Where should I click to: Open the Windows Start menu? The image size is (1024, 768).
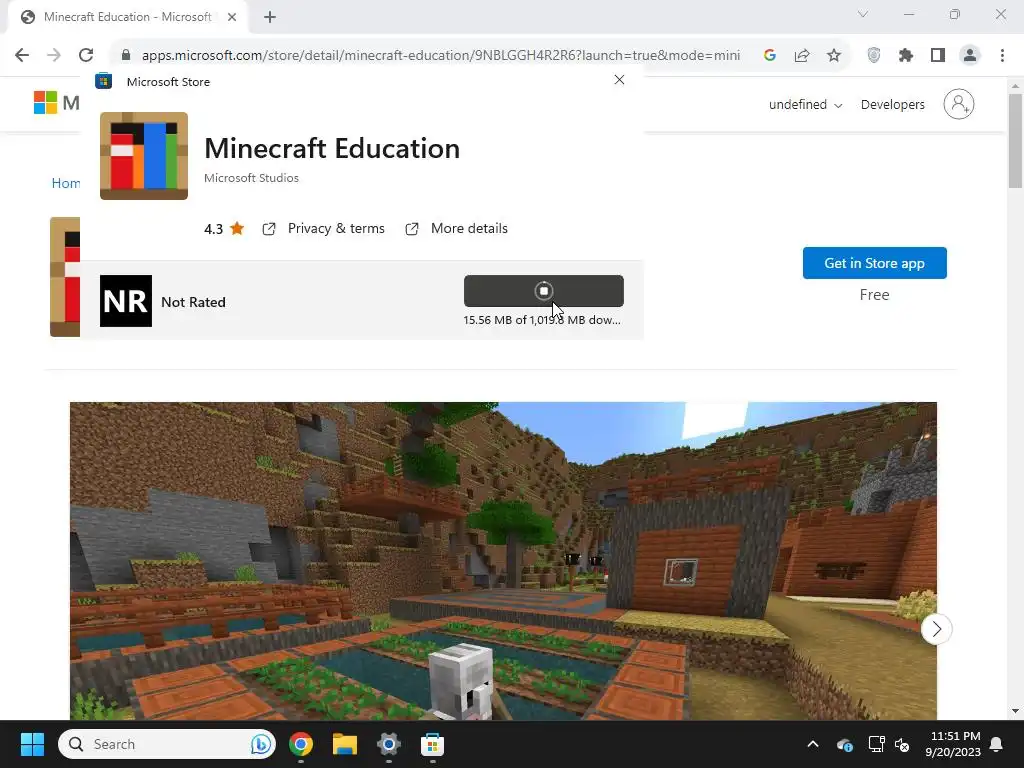pyautogui.click(x=32, y=744)
